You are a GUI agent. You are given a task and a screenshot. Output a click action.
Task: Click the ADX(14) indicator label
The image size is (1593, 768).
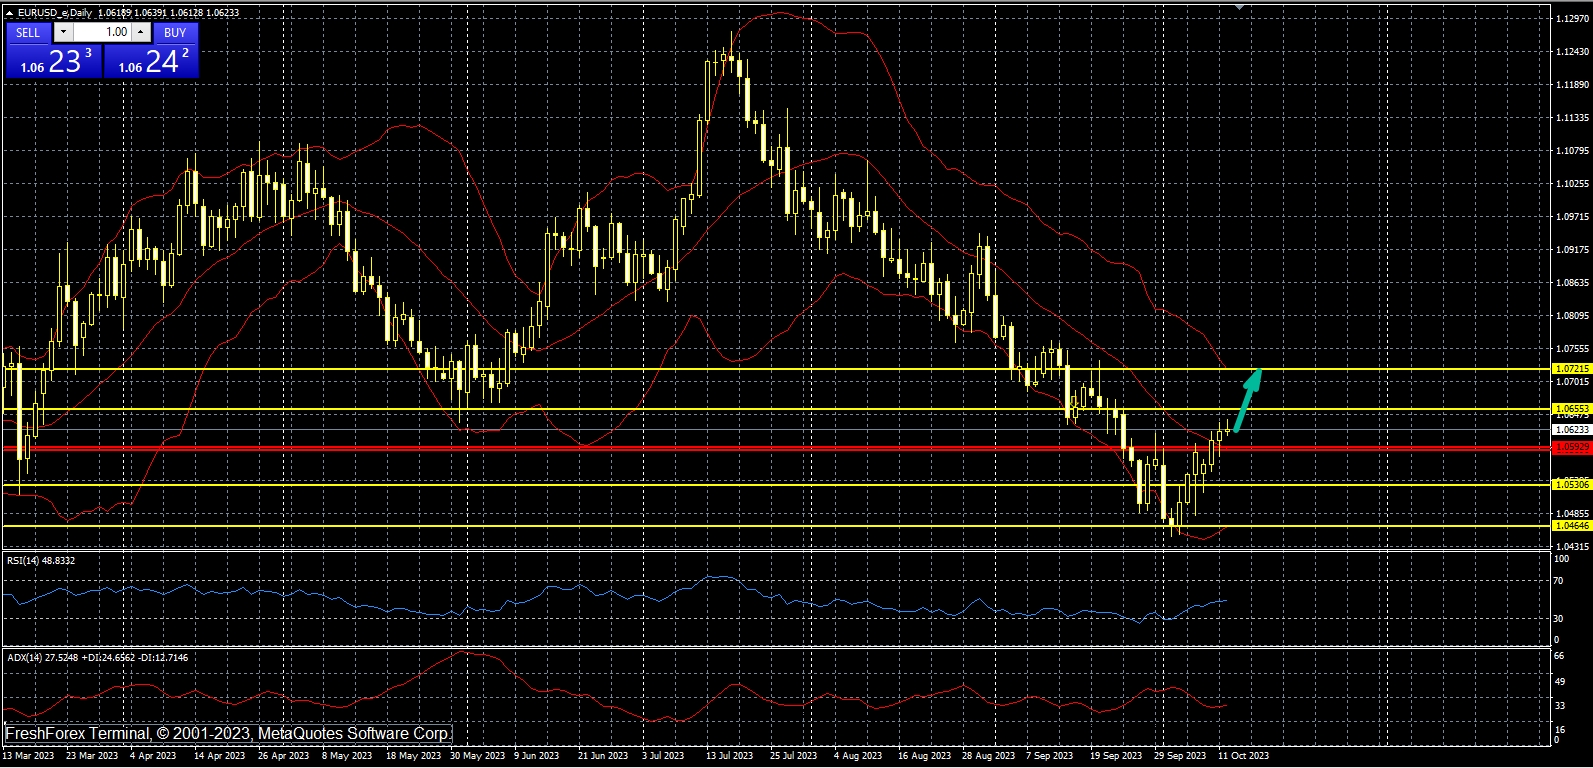pyautogui.click(x=97, y=658)
